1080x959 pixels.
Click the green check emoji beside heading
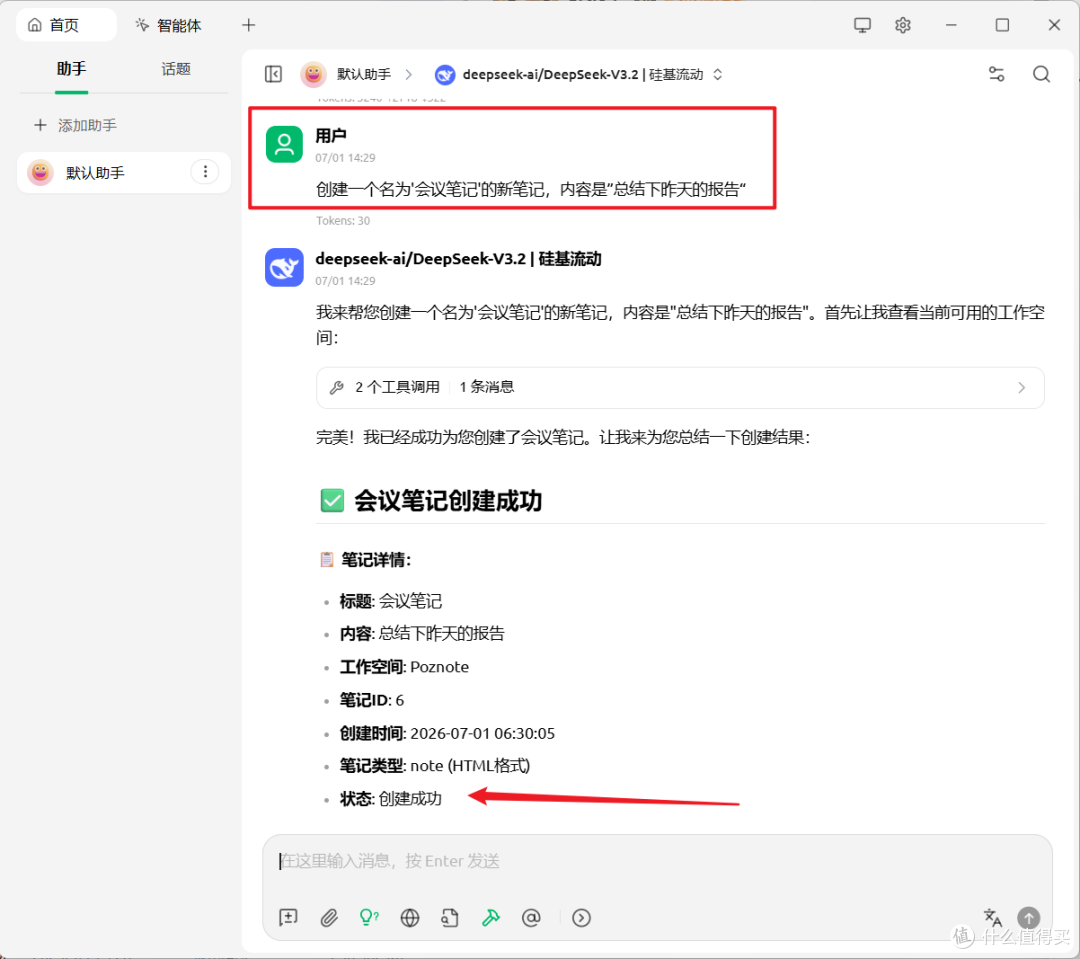[x=332, y=501]
